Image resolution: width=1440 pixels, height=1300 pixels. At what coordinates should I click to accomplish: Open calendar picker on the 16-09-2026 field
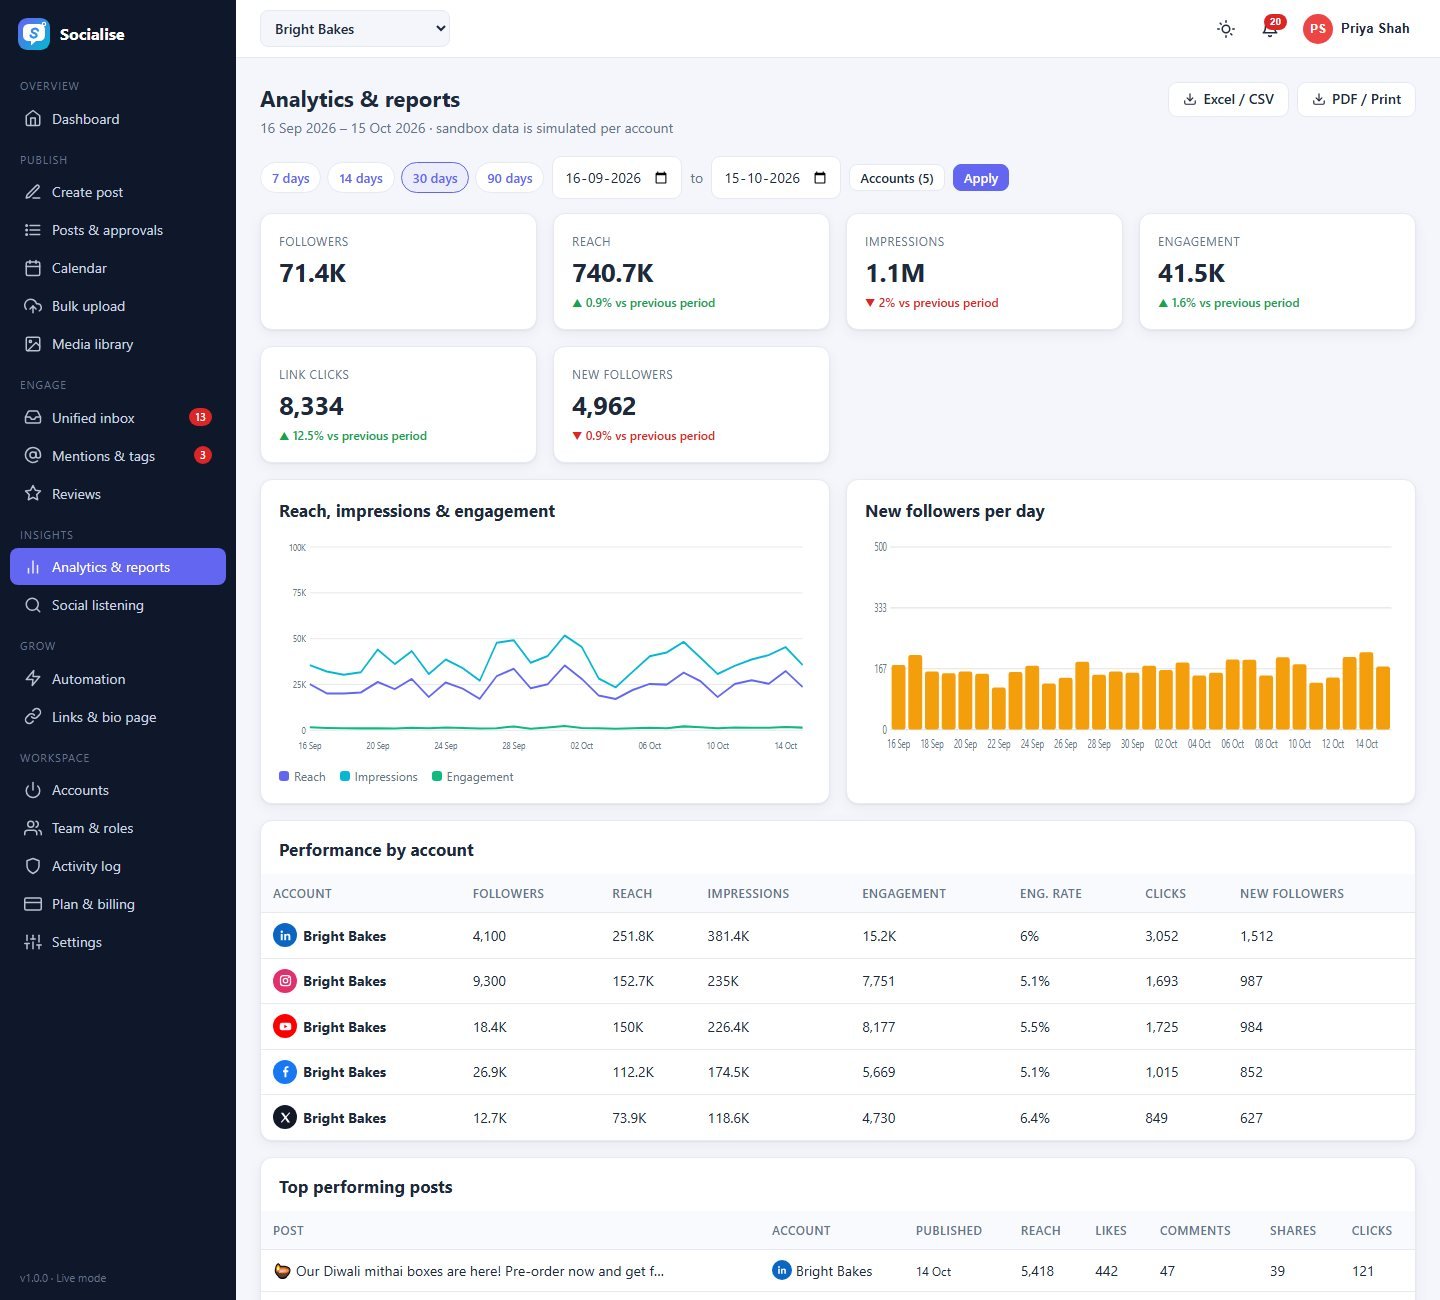tap(661, 178)
